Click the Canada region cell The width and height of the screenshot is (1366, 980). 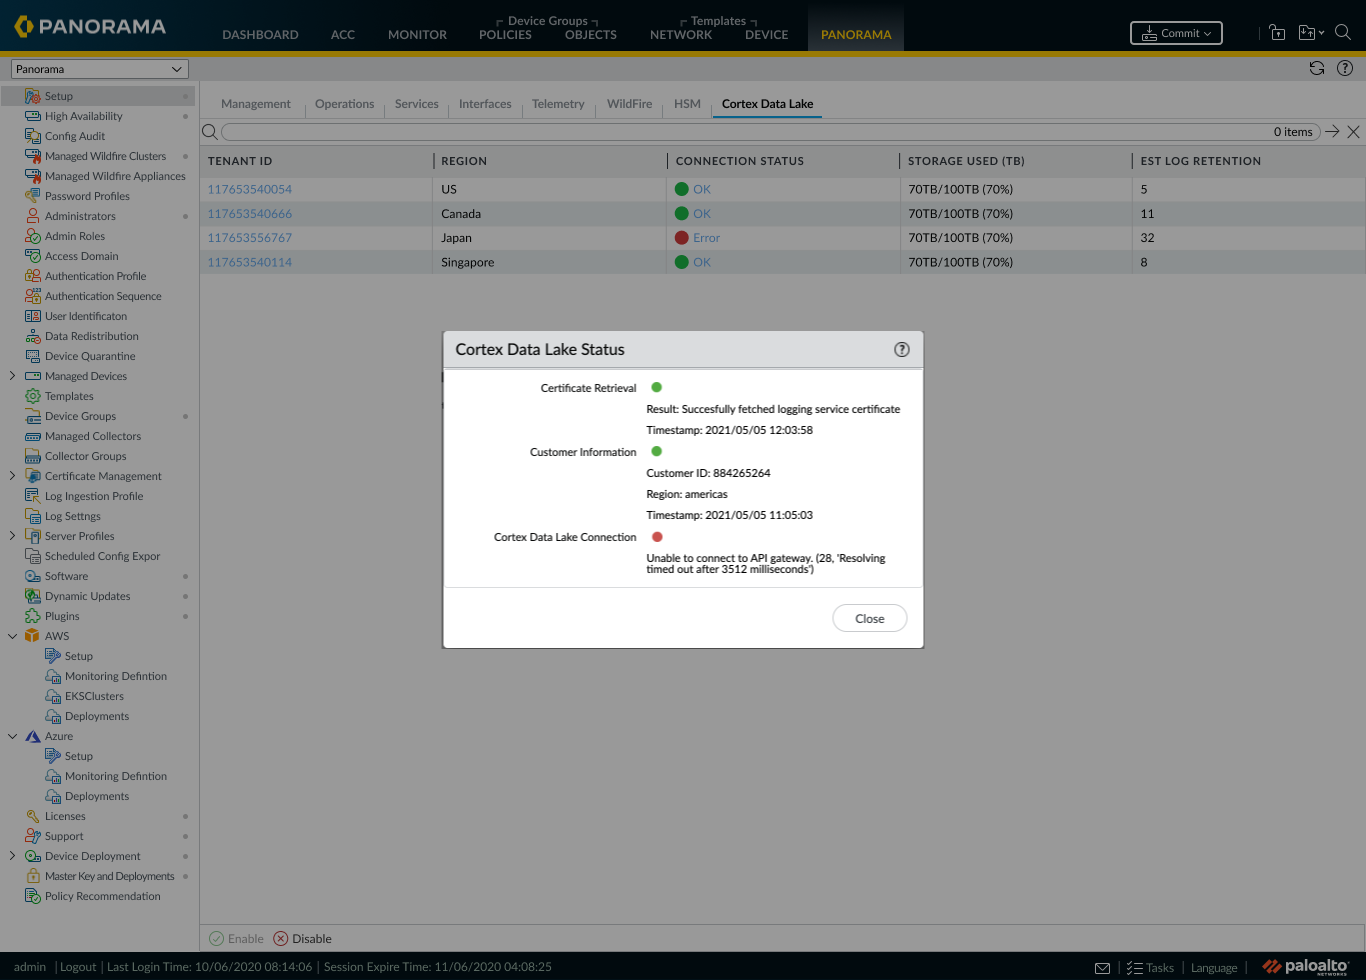(461, 214)
